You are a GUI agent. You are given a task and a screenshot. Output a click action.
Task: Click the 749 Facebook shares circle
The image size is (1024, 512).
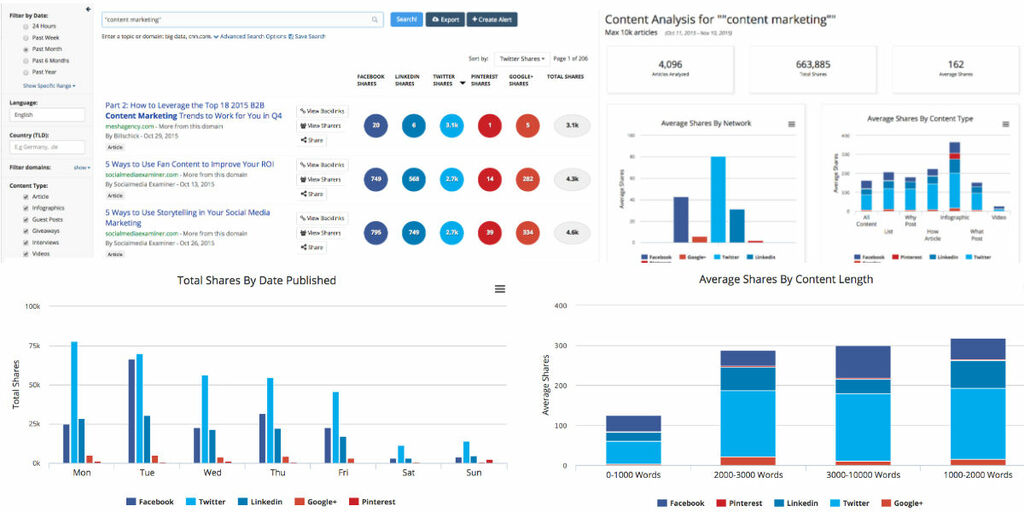375,179
